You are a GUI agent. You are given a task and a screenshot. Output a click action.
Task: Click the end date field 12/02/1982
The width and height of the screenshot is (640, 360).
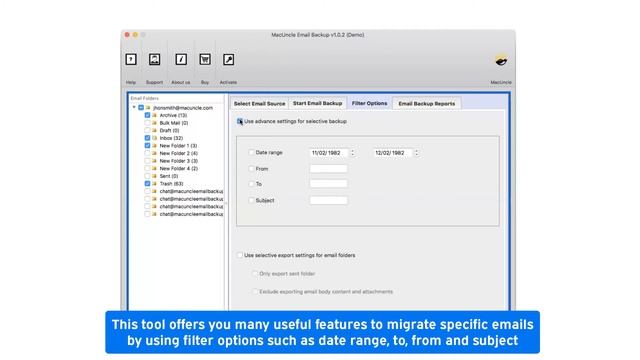tap(392, 153)
